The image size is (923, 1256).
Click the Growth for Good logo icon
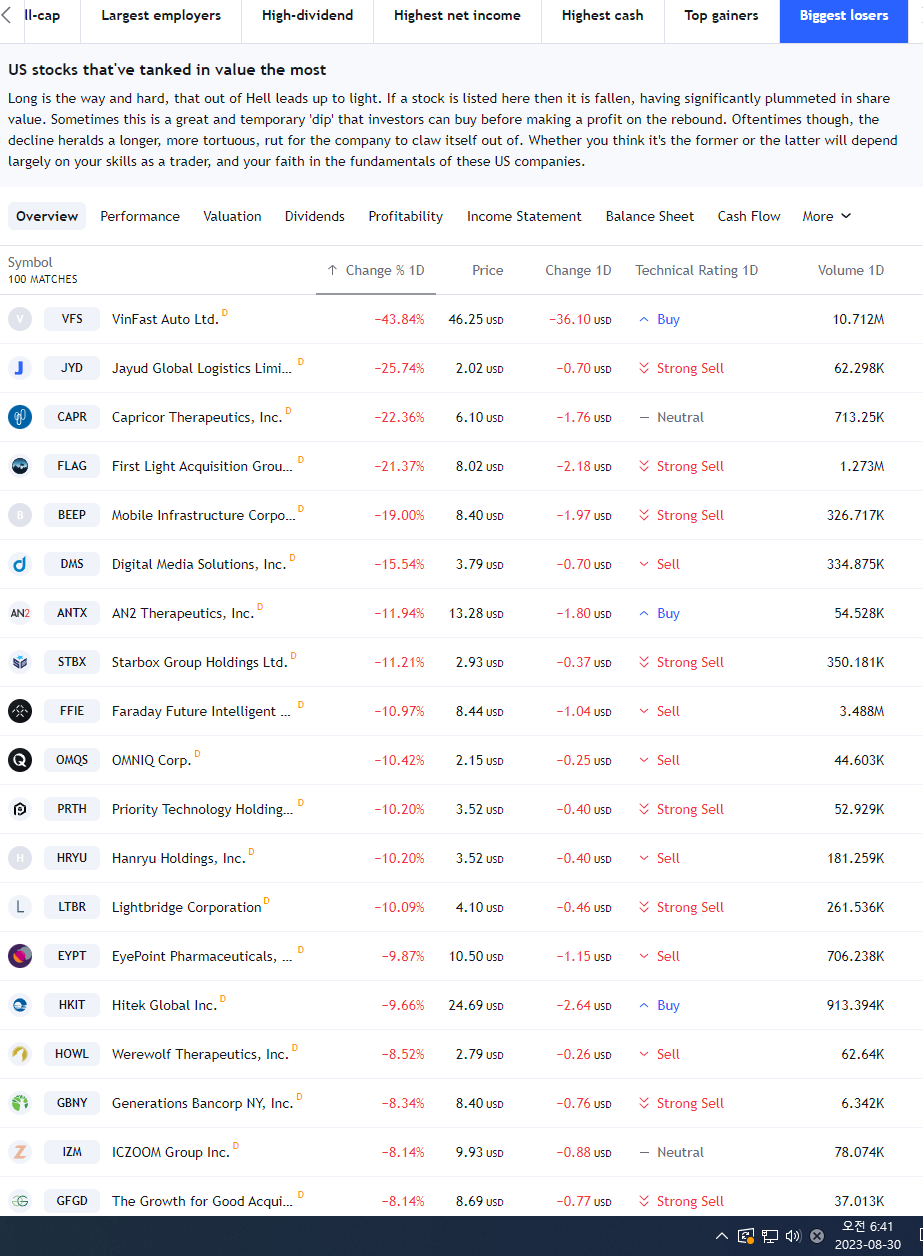(20, 1201)
